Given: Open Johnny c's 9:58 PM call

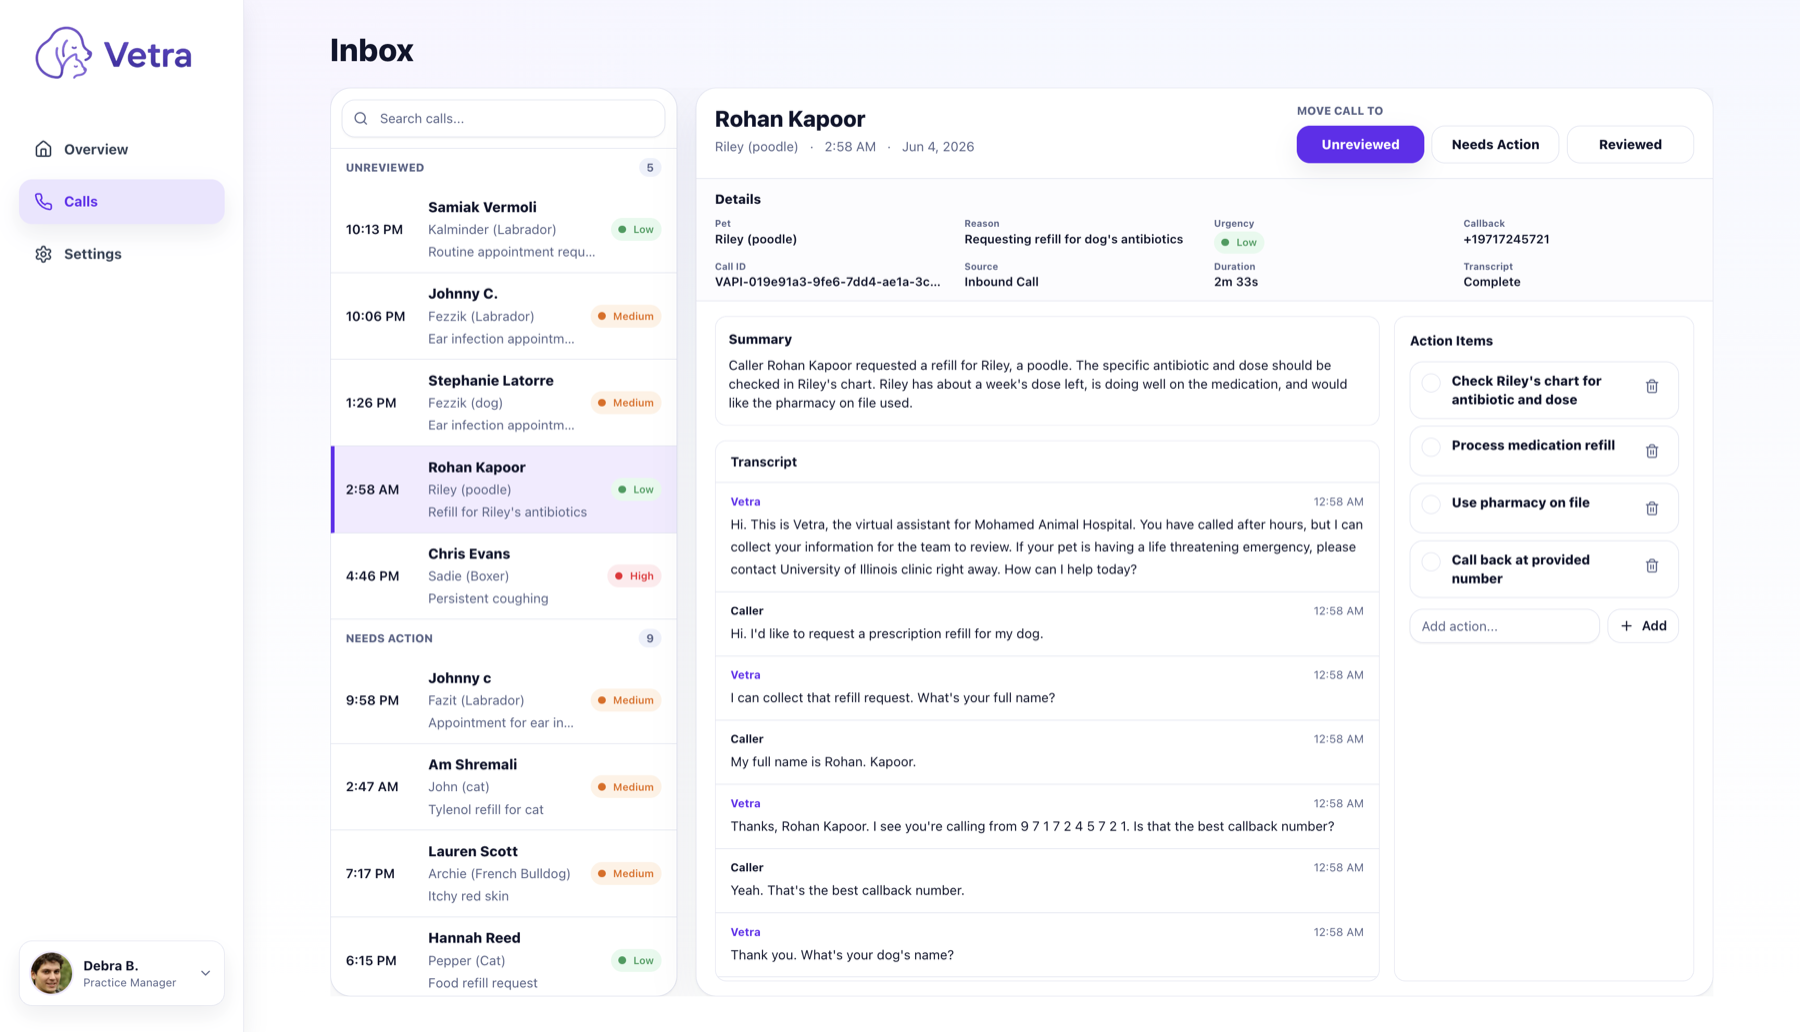Looking at the screenshot, I should [x=504, y=700].
